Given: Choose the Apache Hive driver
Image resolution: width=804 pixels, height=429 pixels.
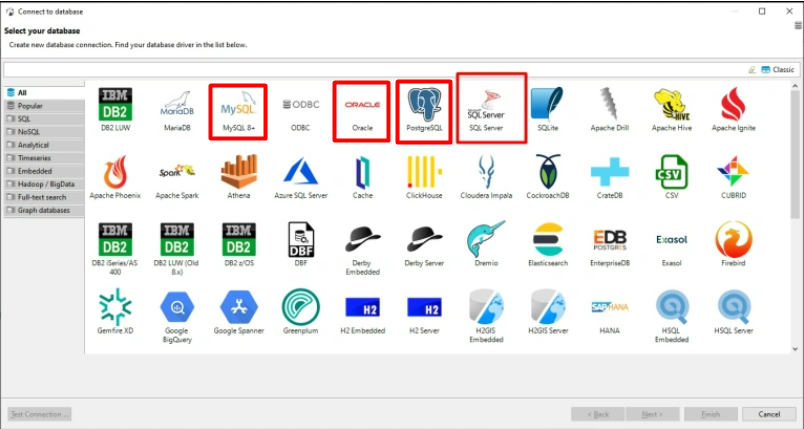Looking at the screenshot, I should pos(671,110).
